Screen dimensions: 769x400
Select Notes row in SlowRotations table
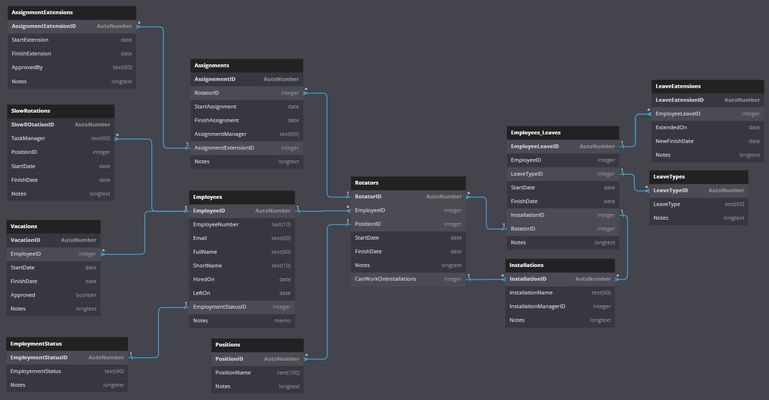point(61,194)
